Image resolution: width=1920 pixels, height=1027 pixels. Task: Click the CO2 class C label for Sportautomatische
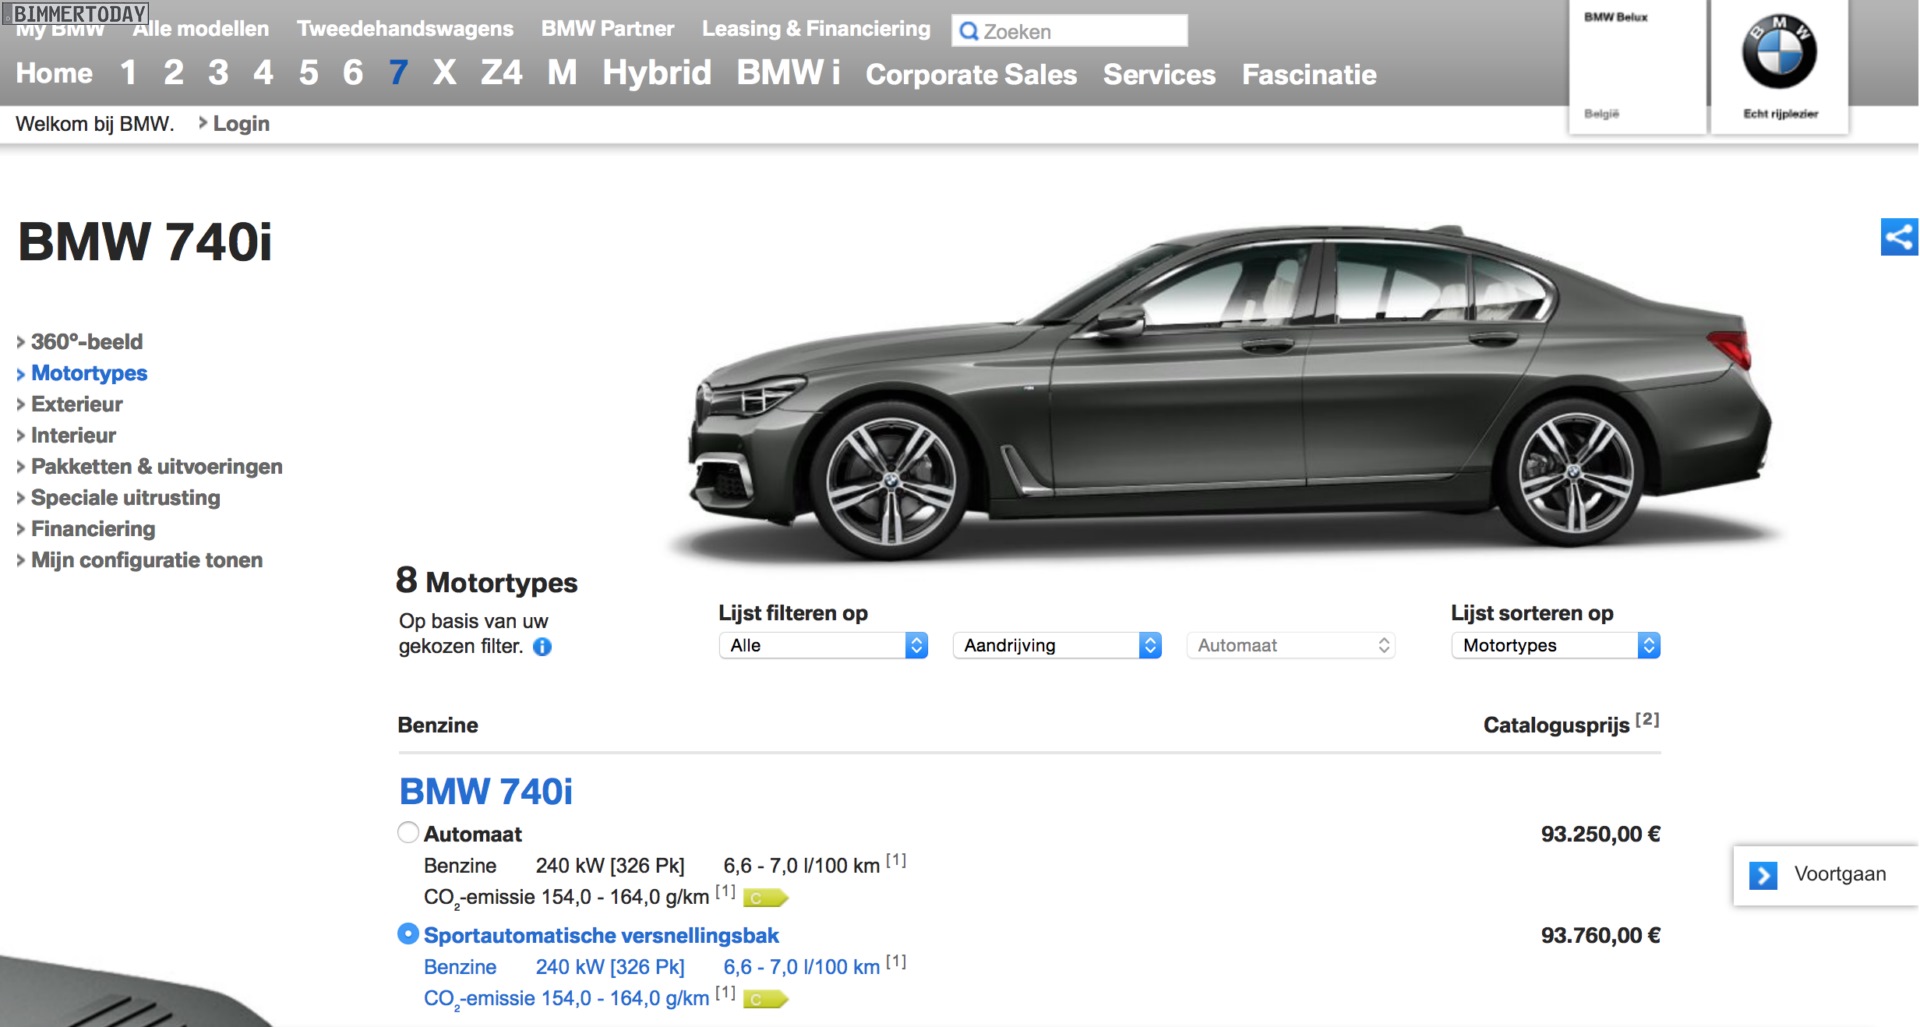[x=765, y=999]
